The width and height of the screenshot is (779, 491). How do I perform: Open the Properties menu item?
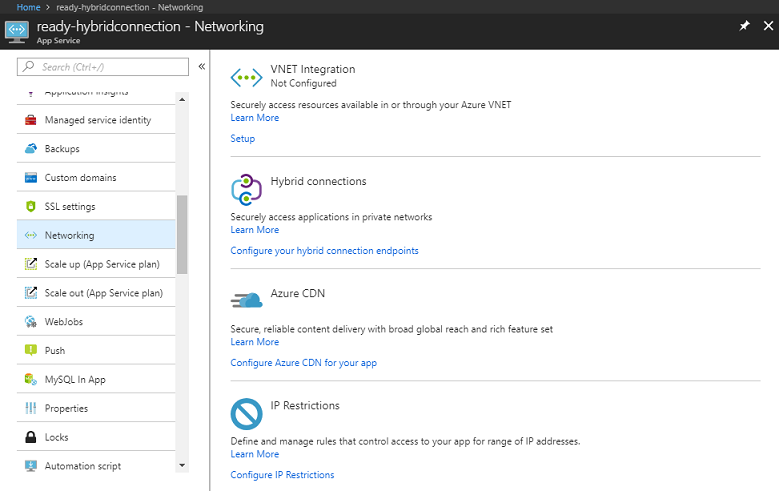coord(96,408)
